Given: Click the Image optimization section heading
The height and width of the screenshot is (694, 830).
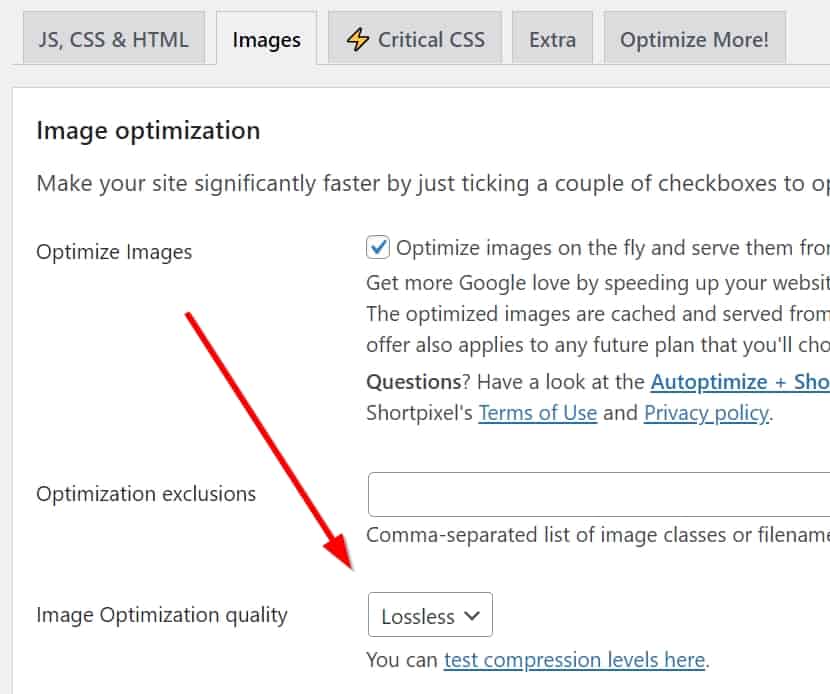Looking at the screenshot, I should coord(148,131).
